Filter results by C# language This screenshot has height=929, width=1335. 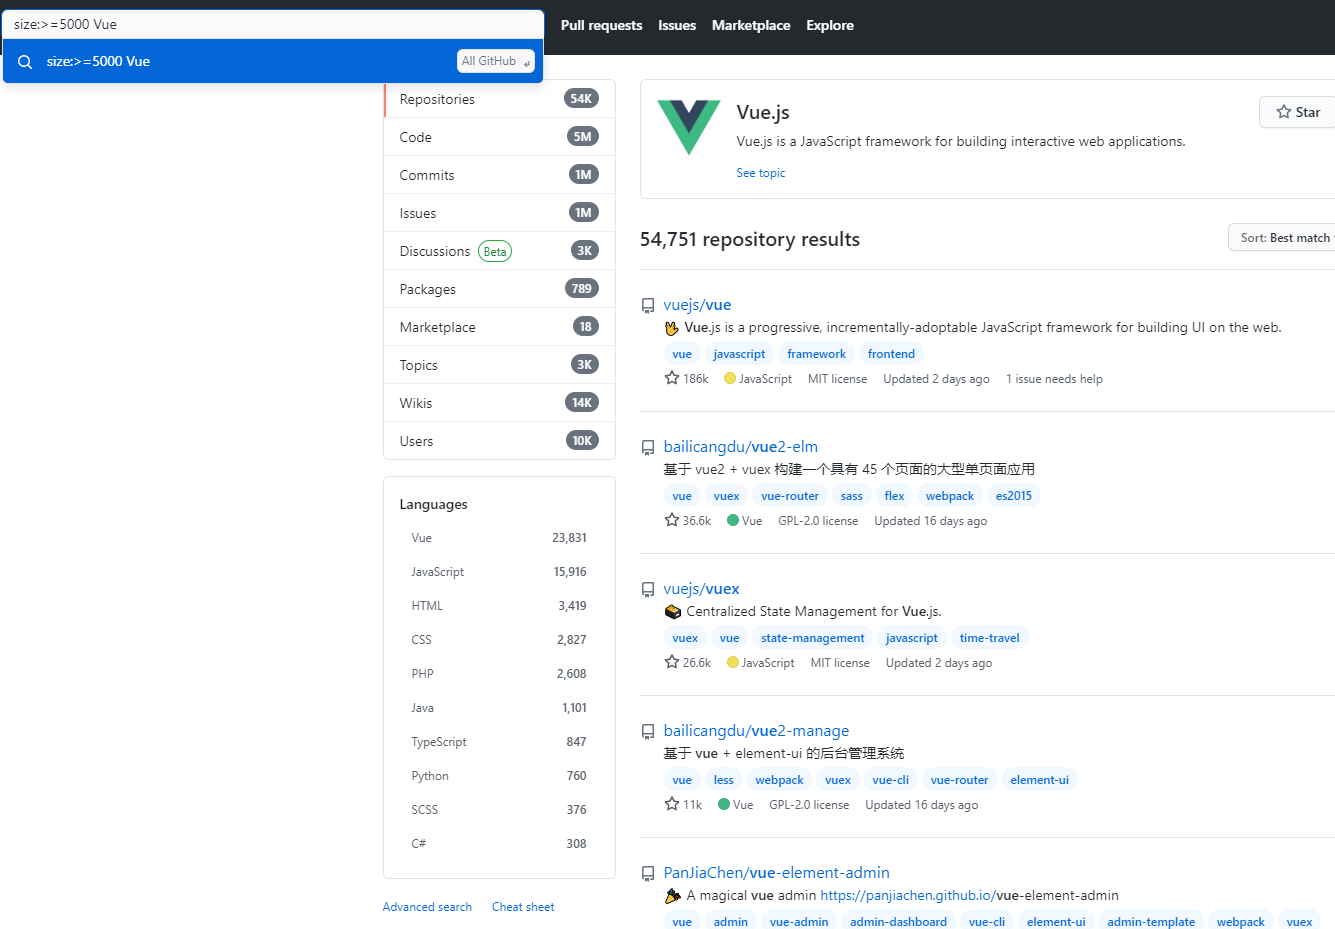[499, 844]
